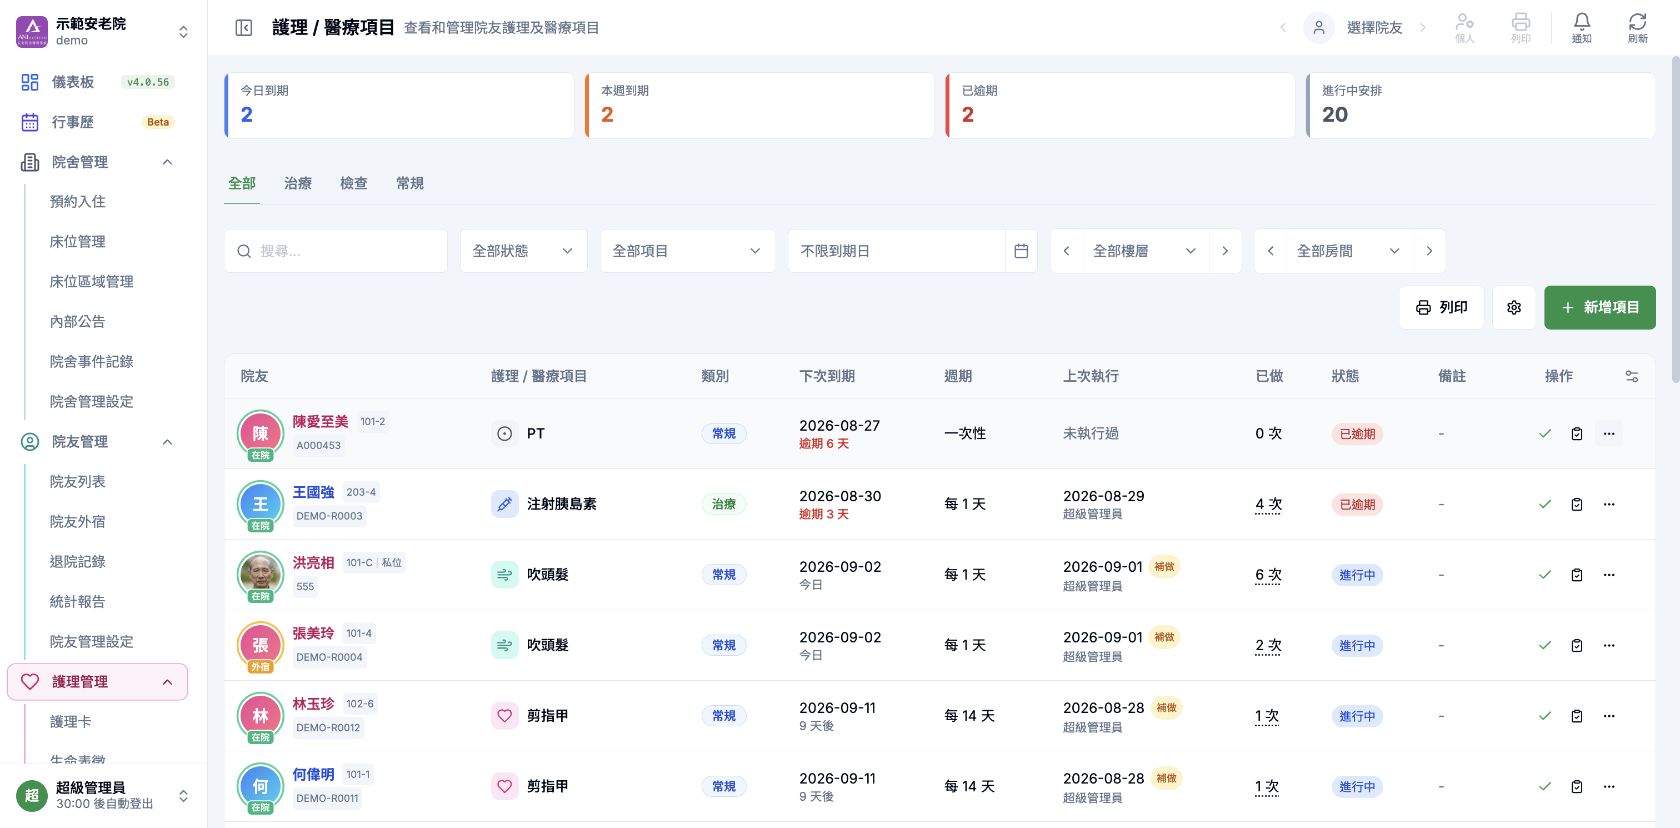Click the page vertical scrollbar
Viewport: 1680px width, 828px height.
[1675, 220]
